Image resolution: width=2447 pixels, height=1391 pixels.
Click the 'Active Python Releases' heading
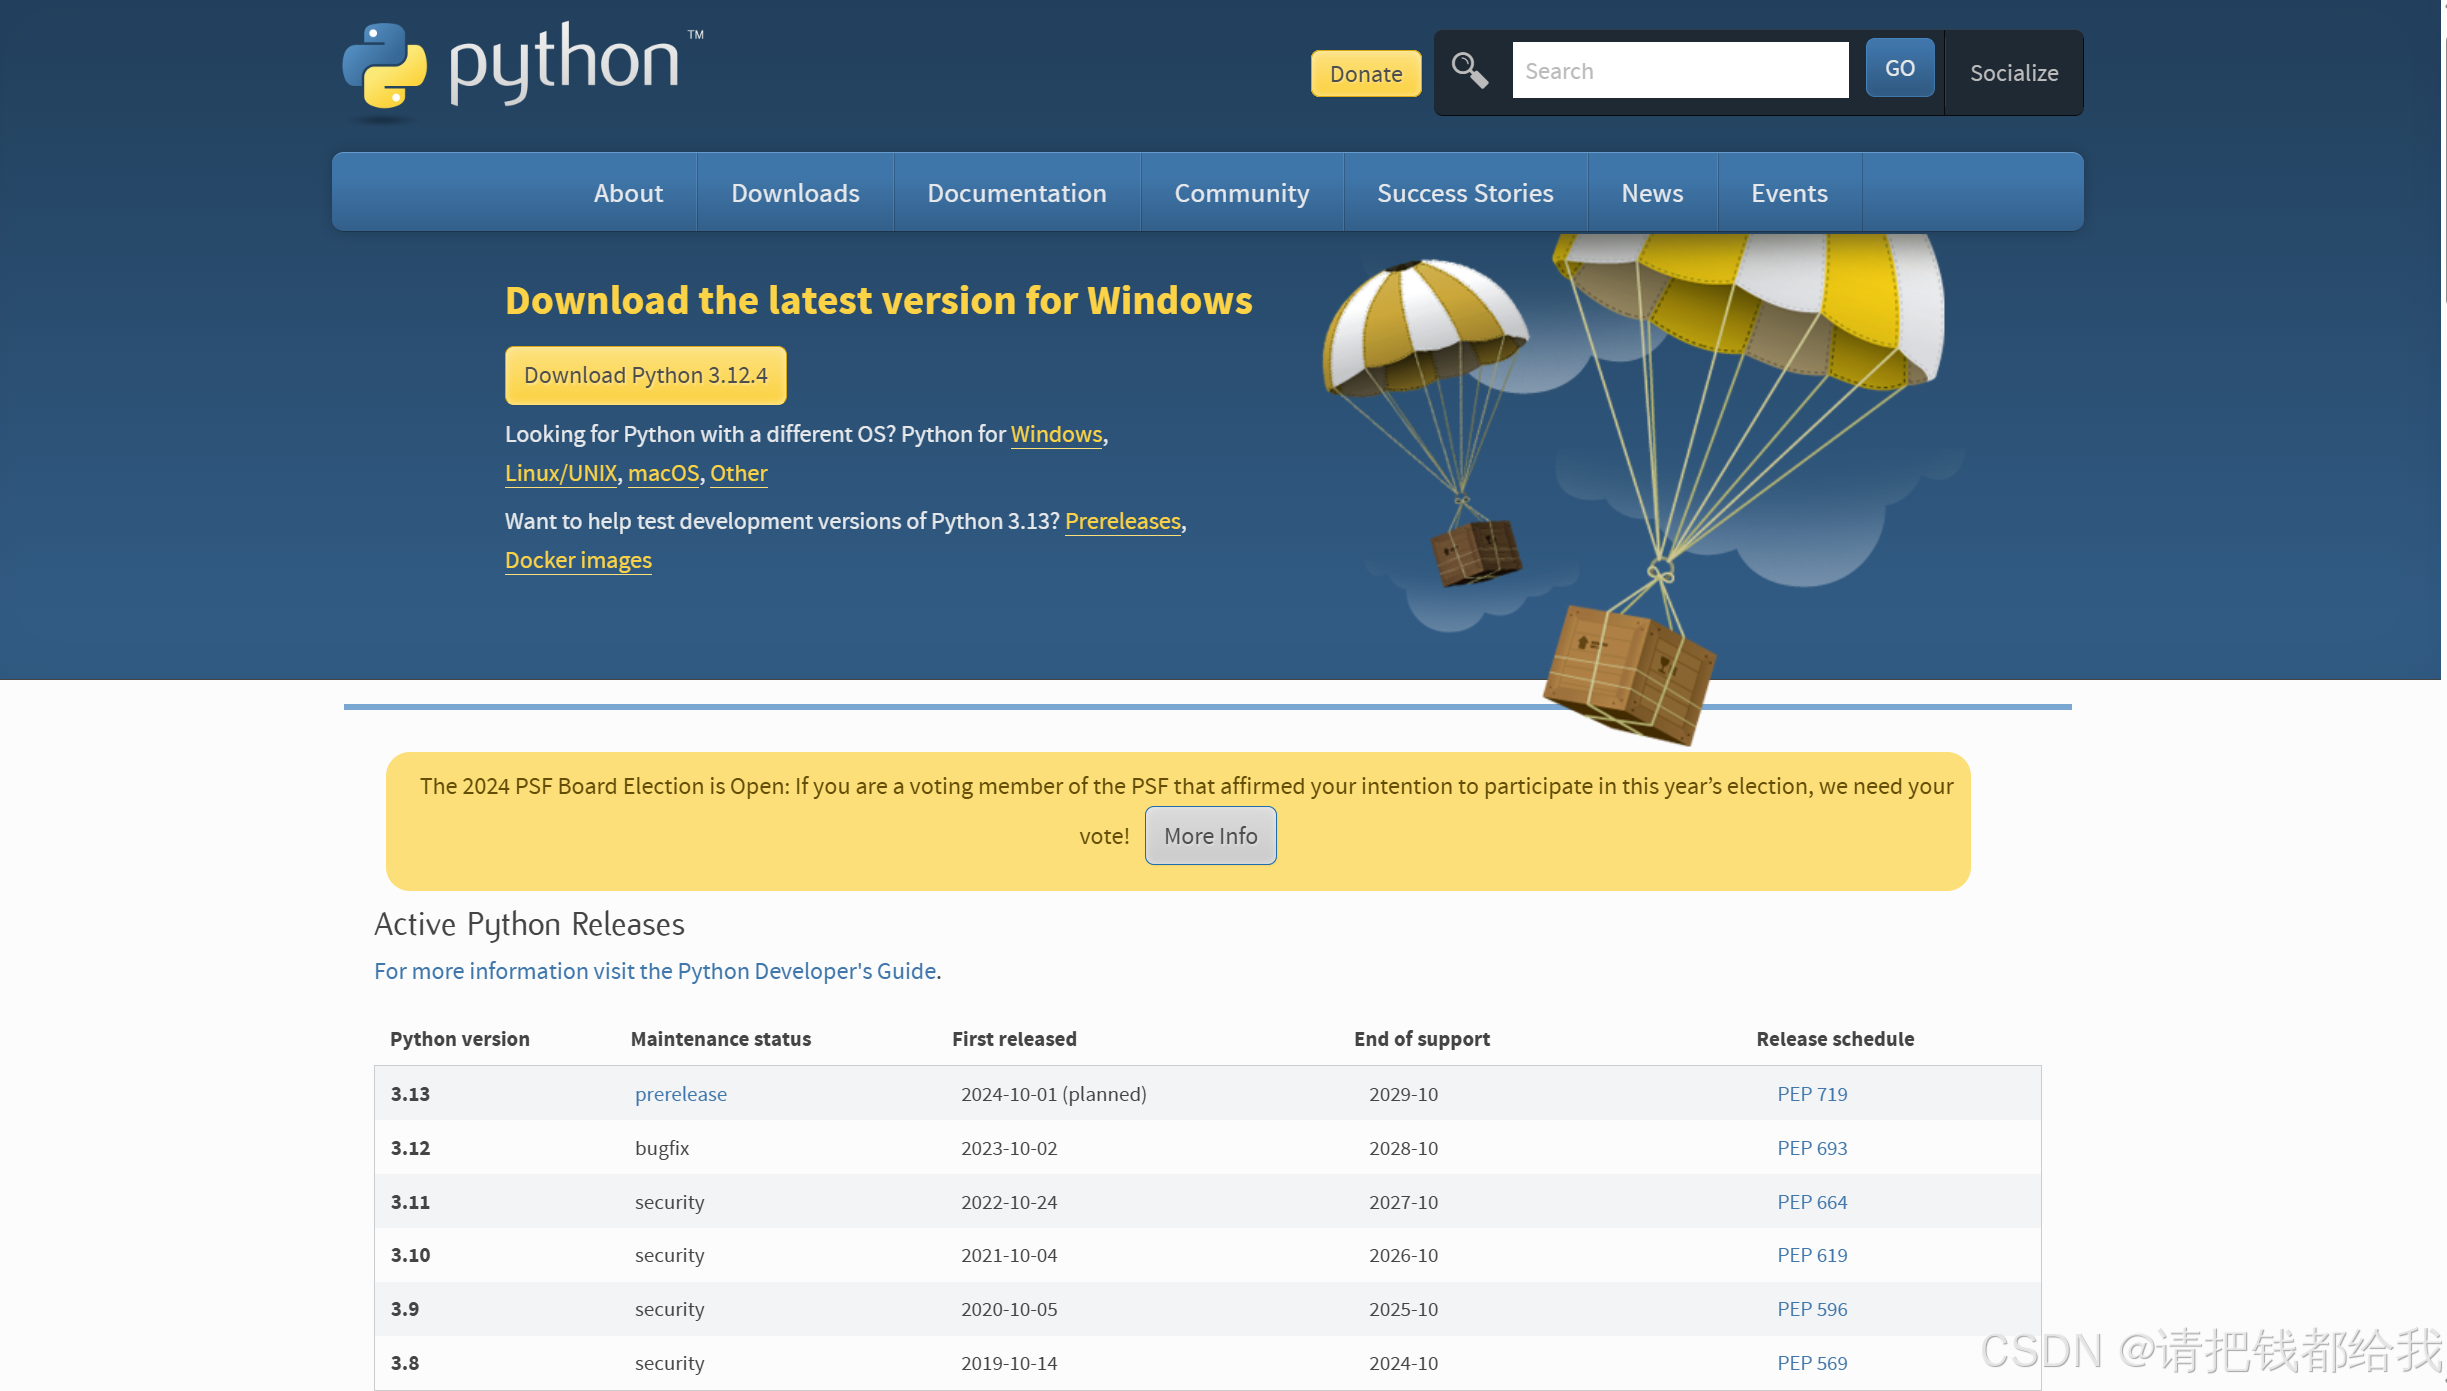tap(529, 925)
